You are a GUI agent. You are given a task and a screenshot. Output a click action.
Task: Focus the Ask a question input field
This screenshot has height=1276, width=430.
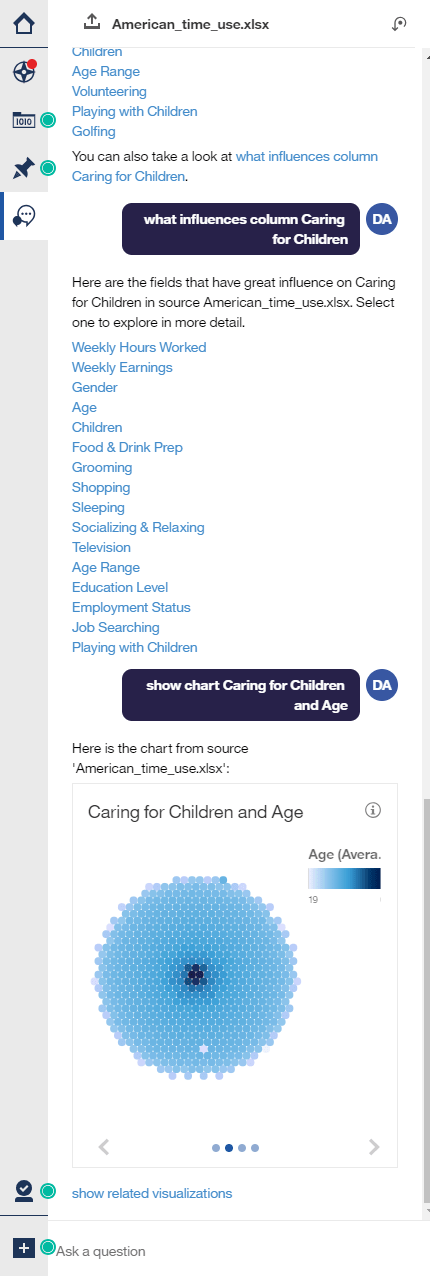pyautogui.click(x=235, y=1251)
